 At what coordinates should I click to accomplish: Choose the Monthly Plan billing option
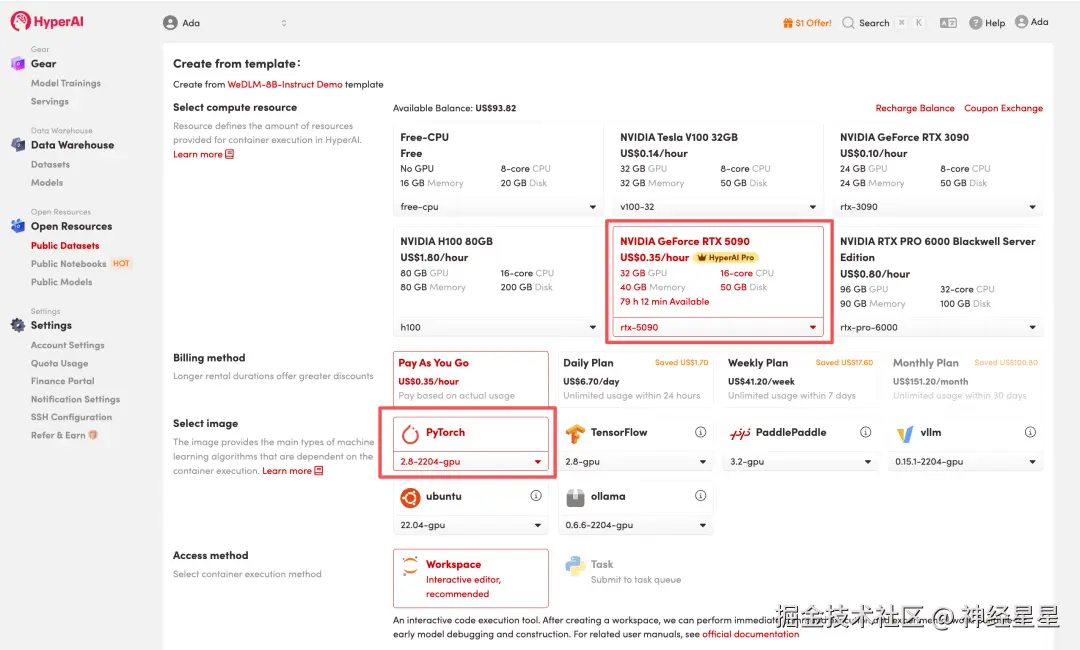pyautogui.click(x=966, y=379)
